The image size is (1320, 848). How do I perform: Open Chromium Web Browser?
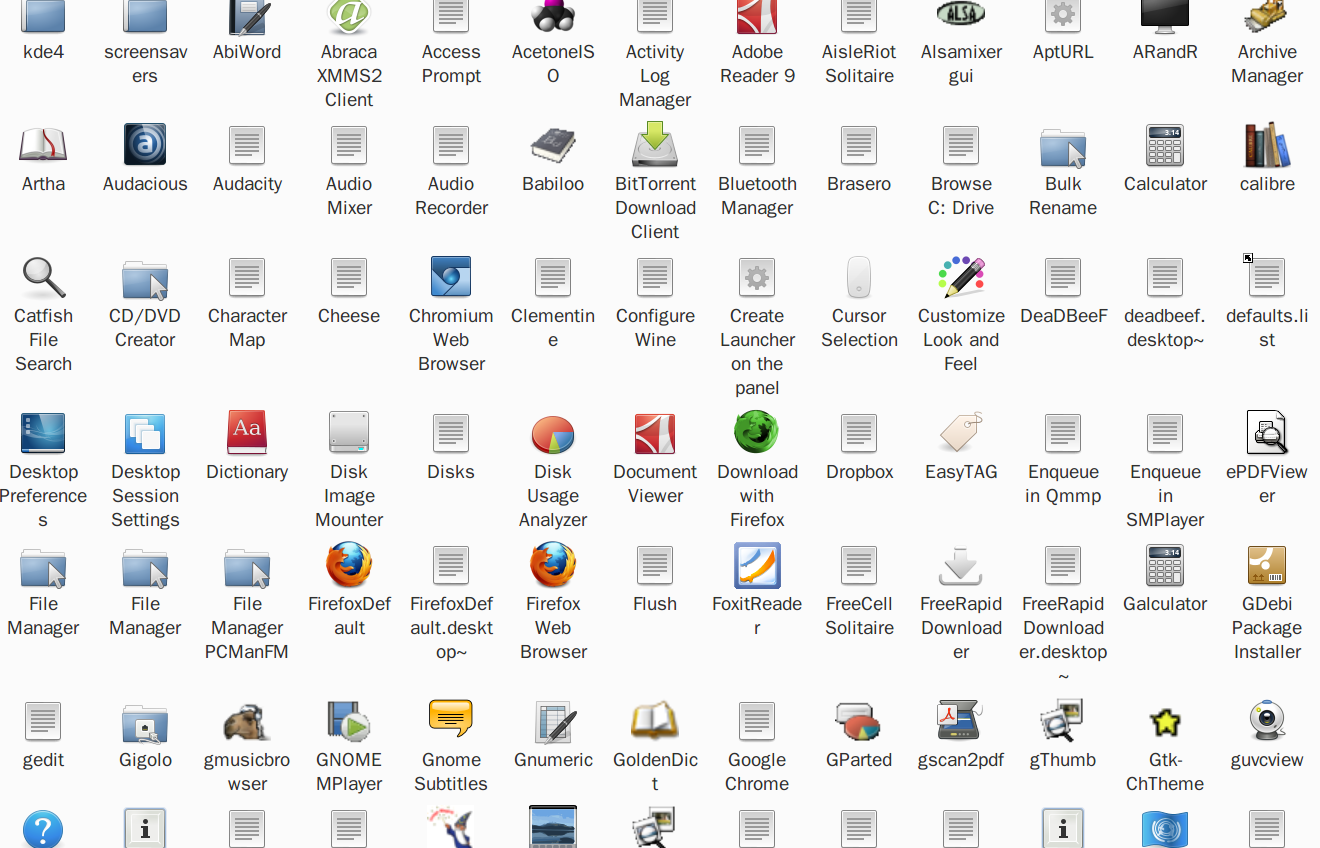click(x=451, y=277)
